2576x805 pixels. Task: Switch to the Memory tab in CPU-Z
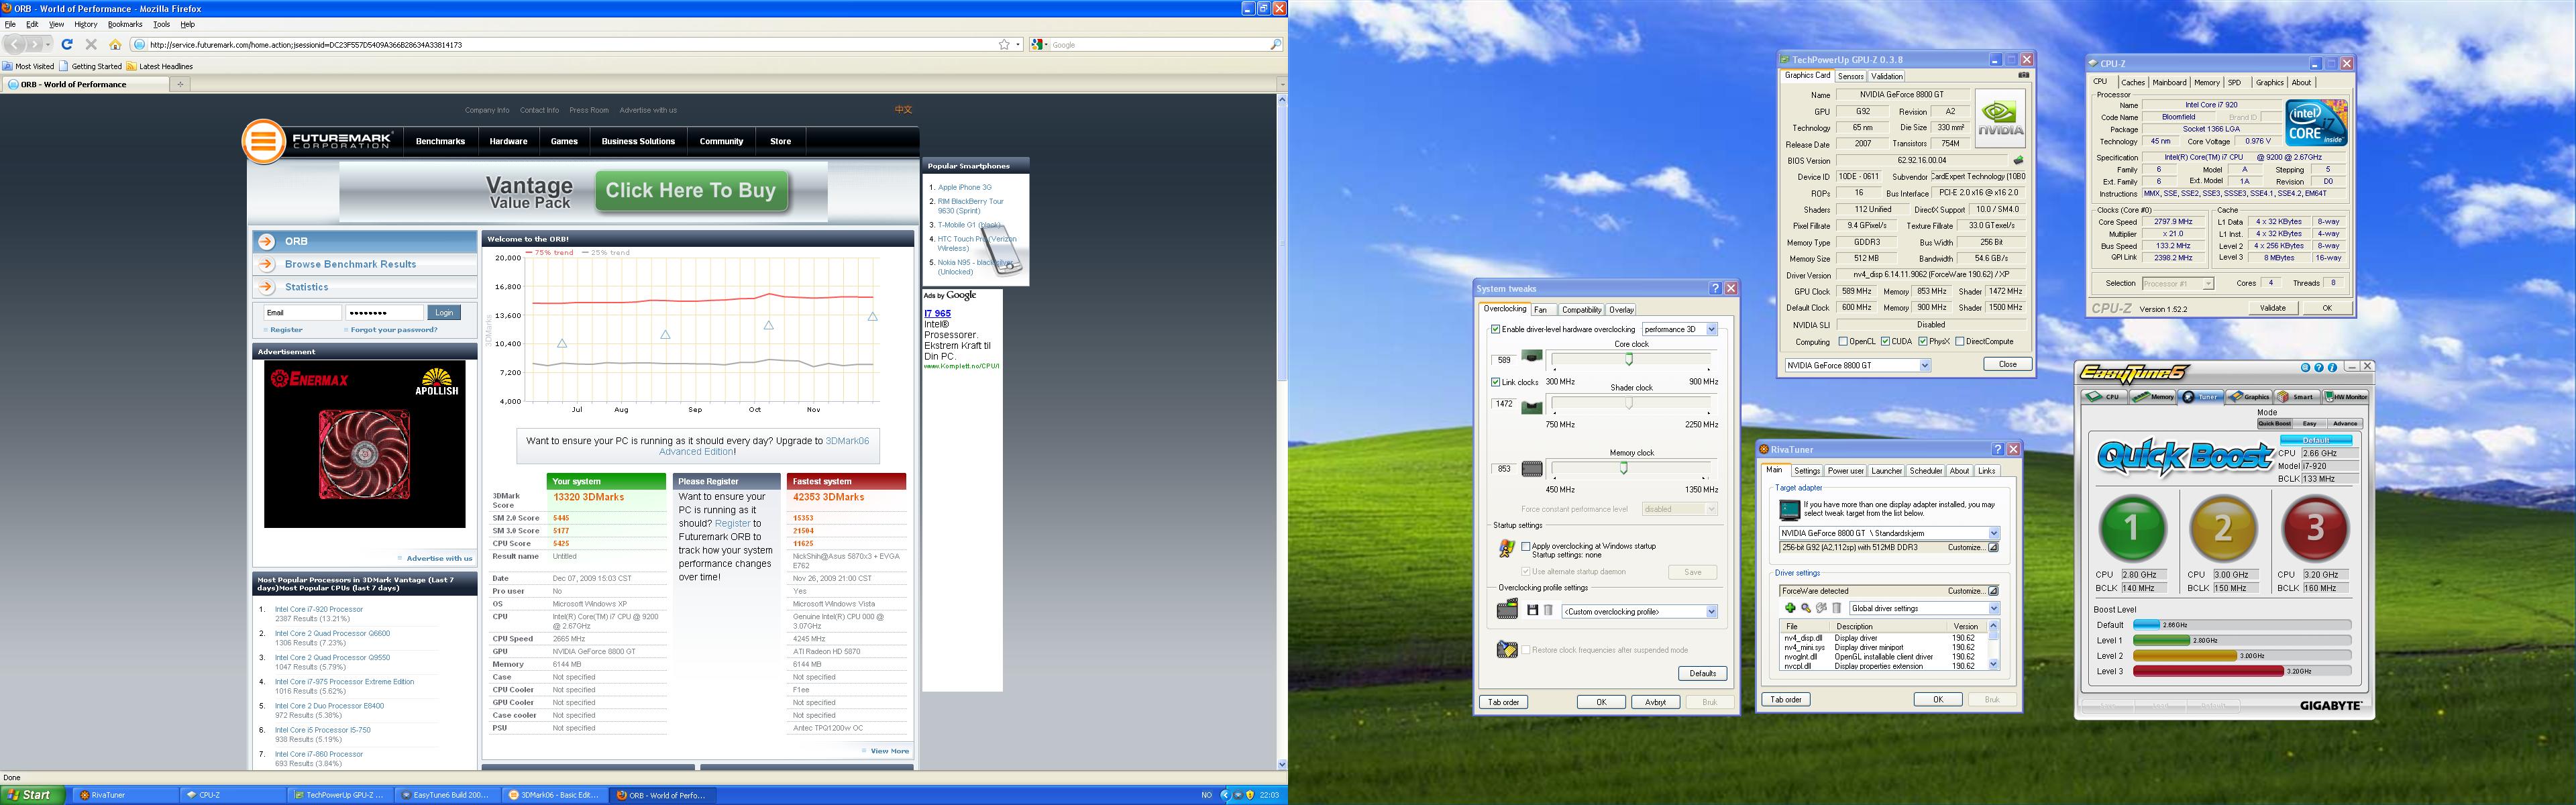(2206, 82)
